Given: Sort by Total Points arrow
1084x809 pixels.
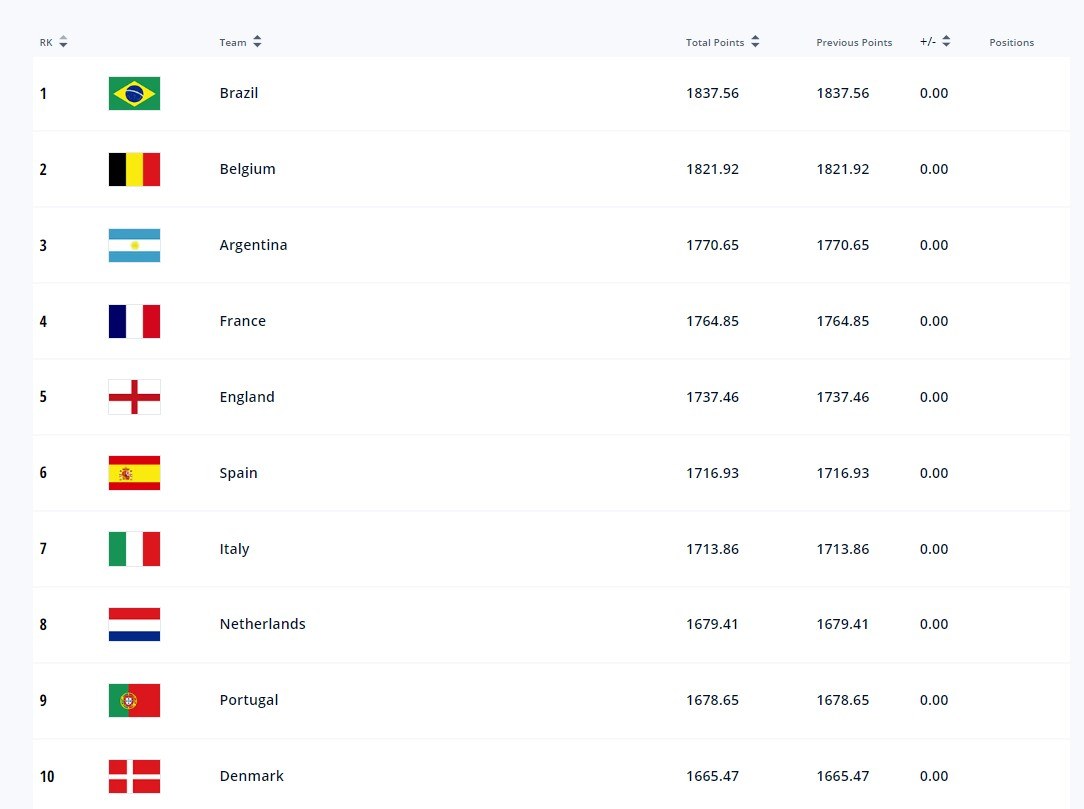Looking at the screenshot, I should pyautogui.click(x=755, y=41).
